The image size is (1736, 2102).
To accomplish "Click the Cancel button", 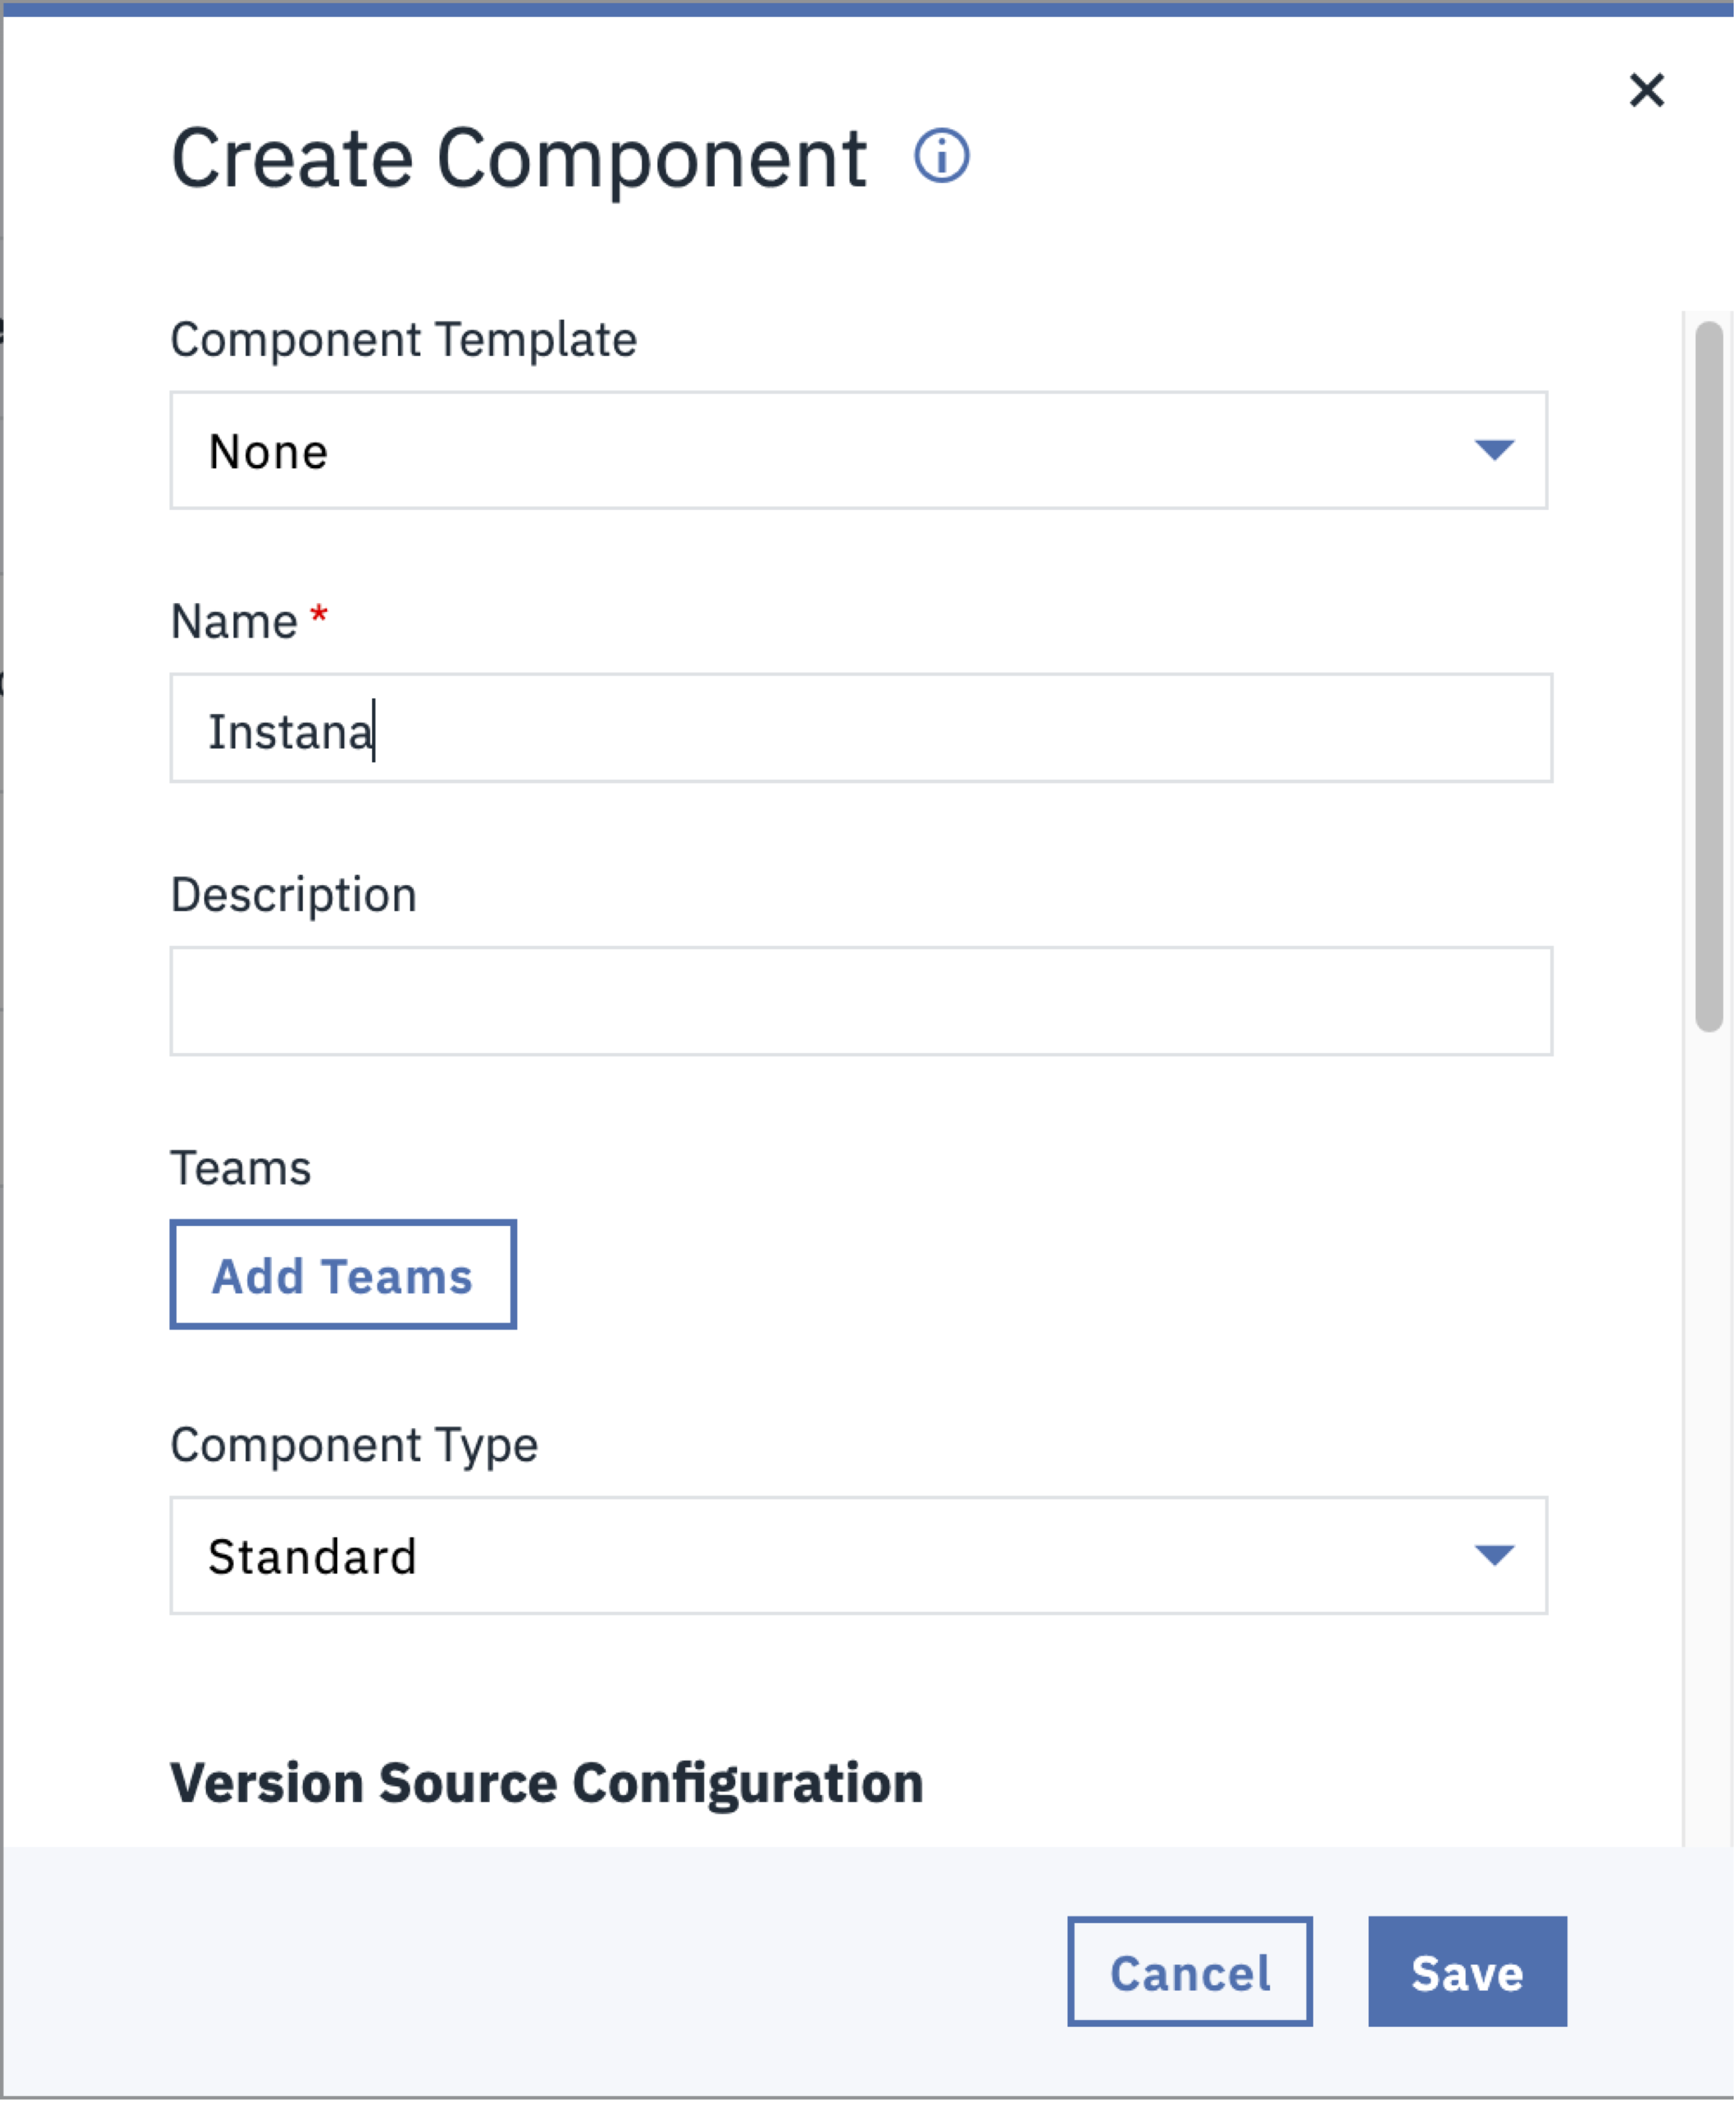I will (x=1189, y=1972).
